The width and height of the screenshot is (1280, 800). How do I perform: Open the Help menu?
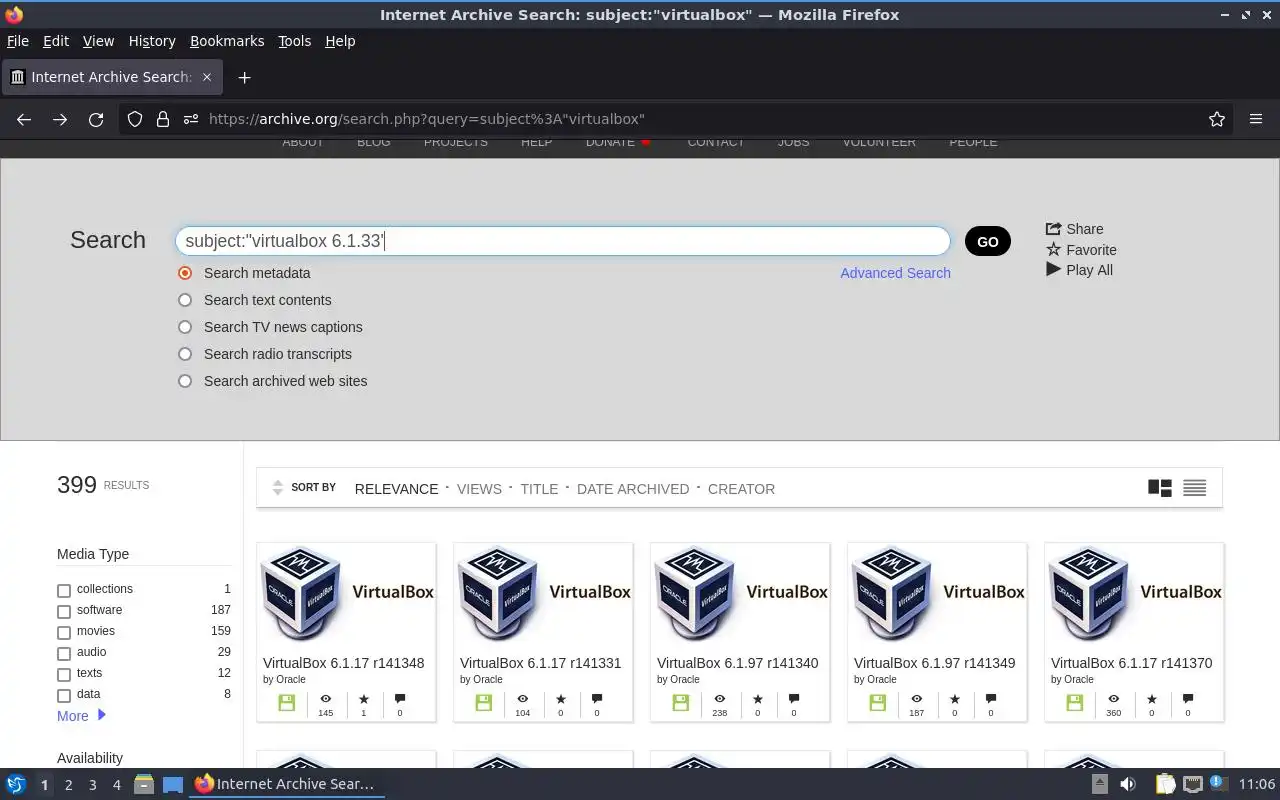(340, 41)
